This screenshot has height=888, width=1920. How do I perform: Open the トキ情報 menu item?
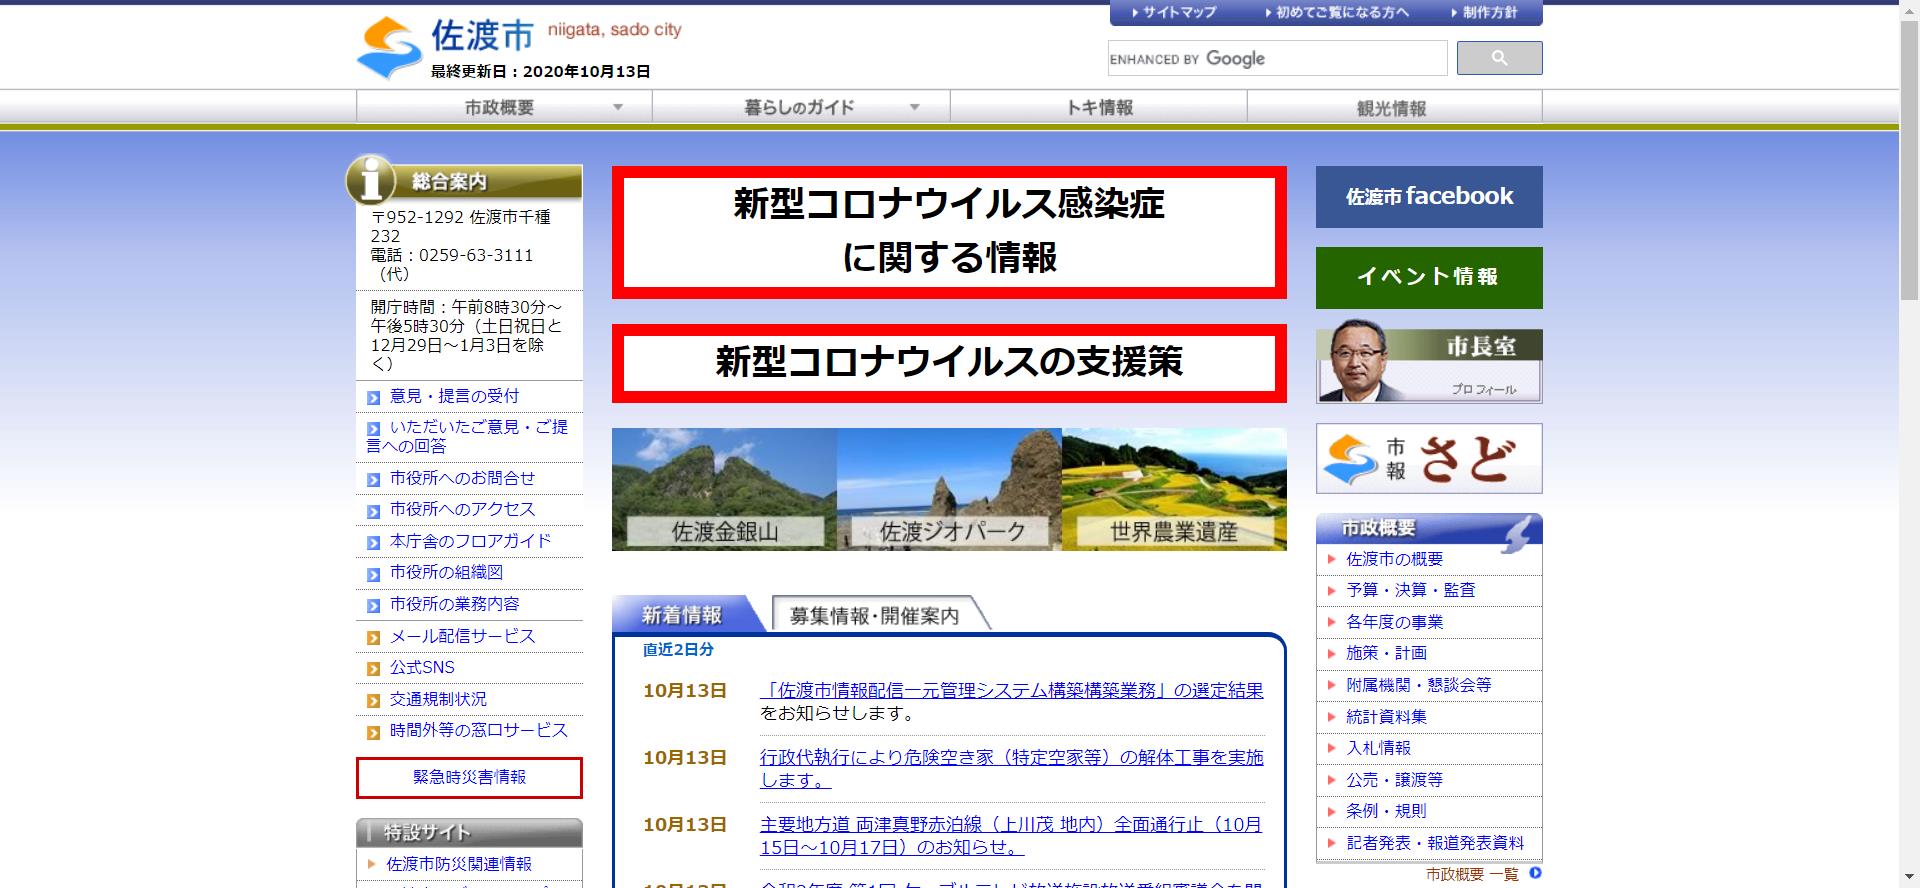[1099, 107]
